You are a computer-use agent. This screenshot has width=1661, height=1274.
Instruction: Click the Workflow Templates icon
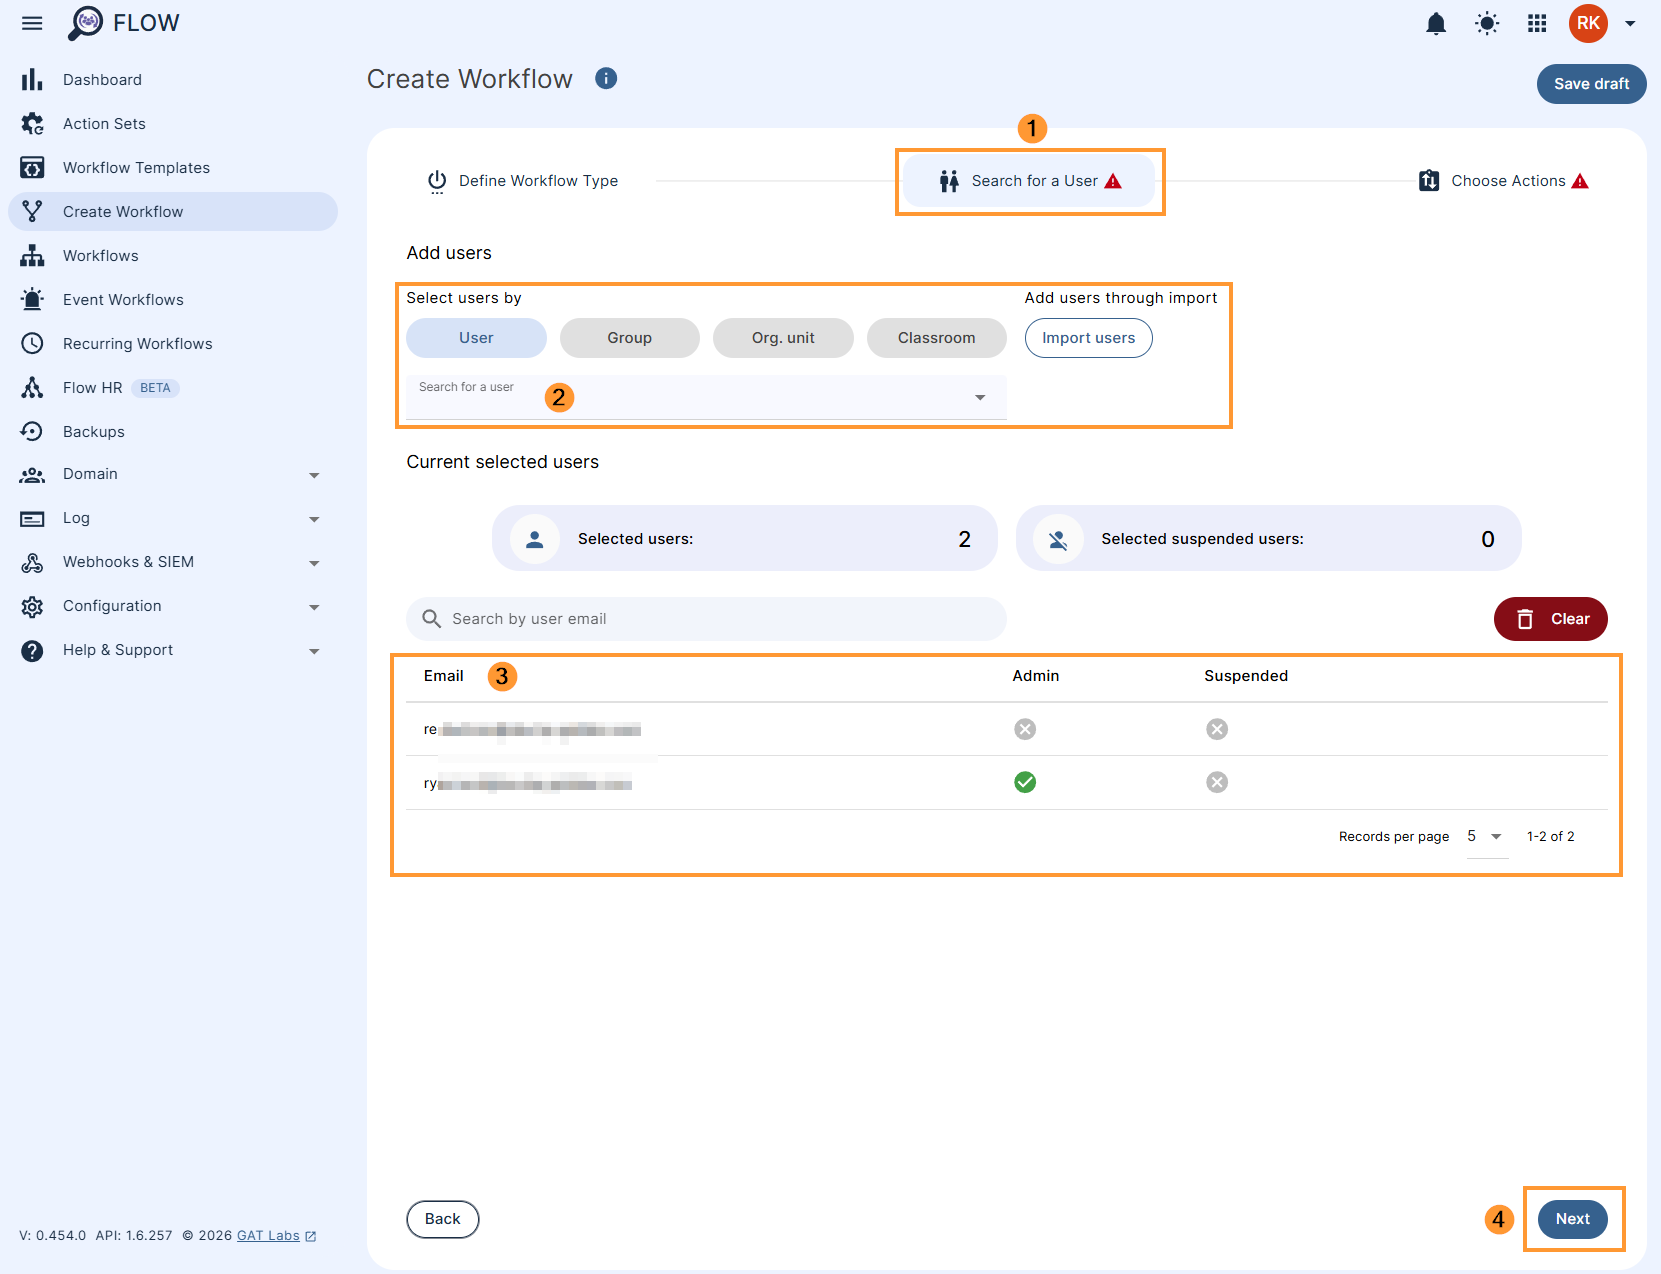click(32, 168)
